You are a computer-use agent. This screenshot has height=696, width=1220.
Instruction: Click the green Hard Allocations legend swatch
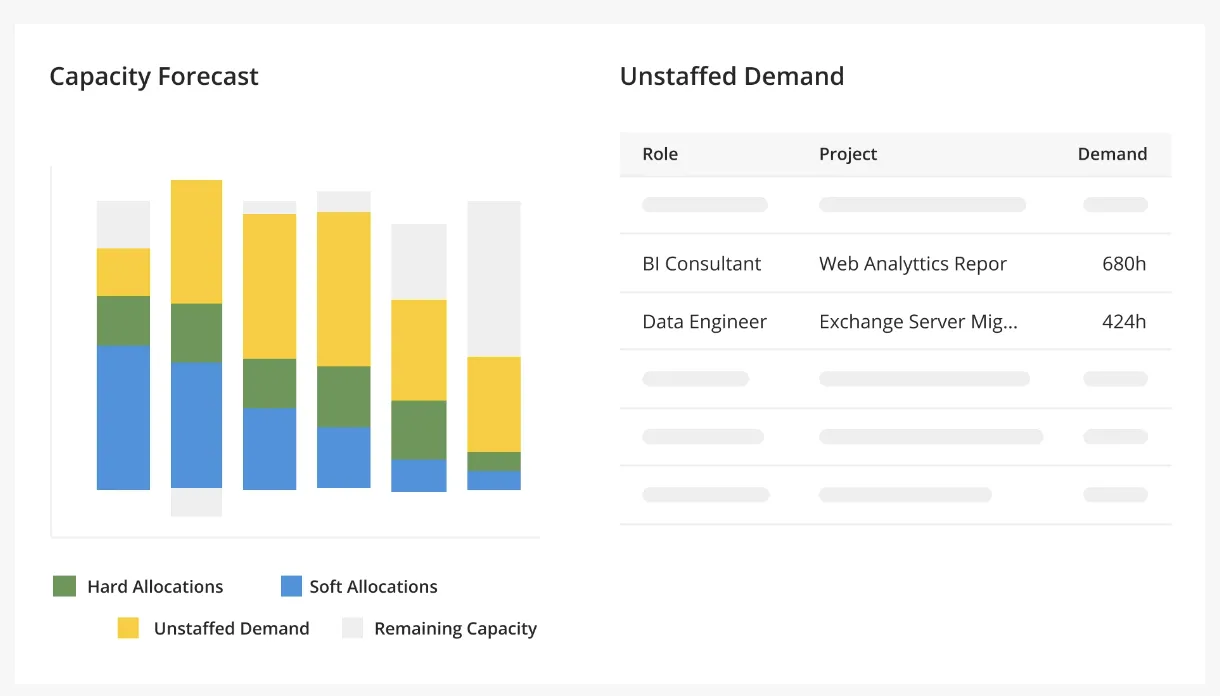pos(65,586)
